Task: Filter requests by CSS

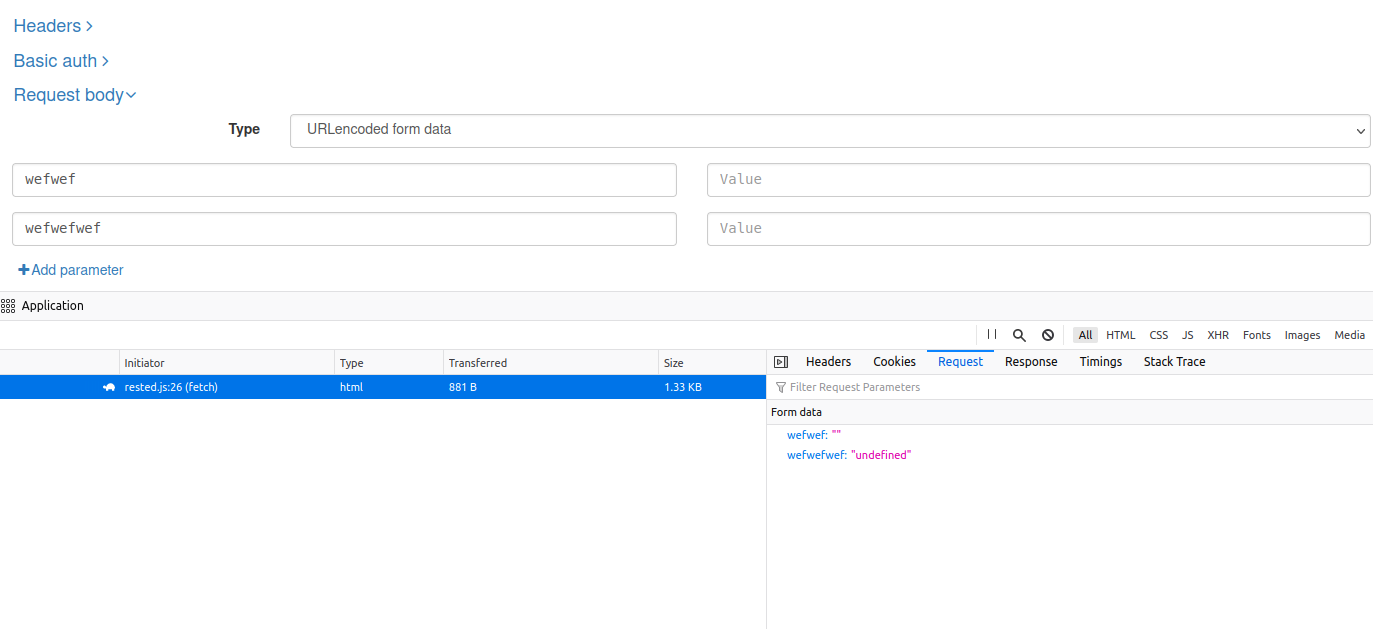Action: pos(1158,335)
